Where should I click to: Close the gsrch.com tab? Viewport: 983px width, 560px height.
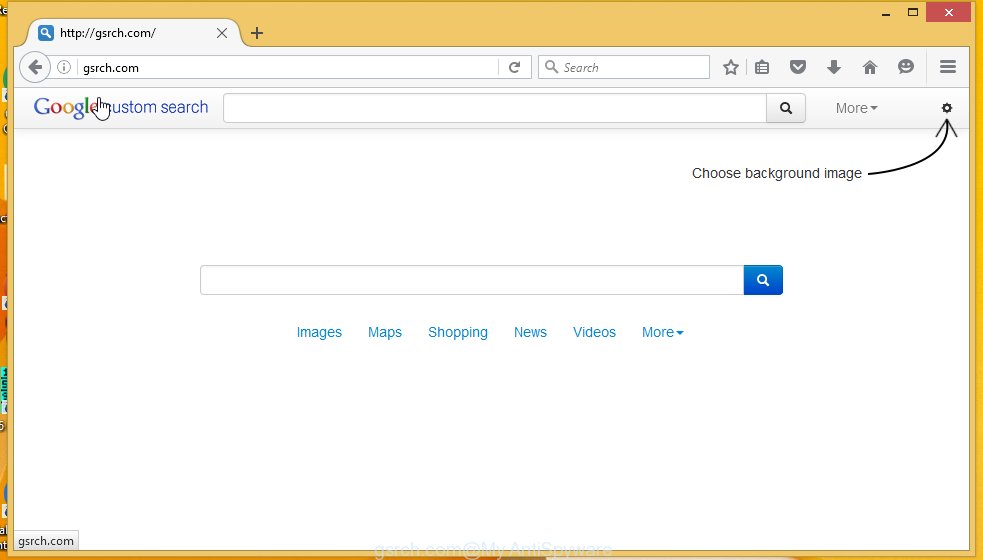[x=222, y=33]
